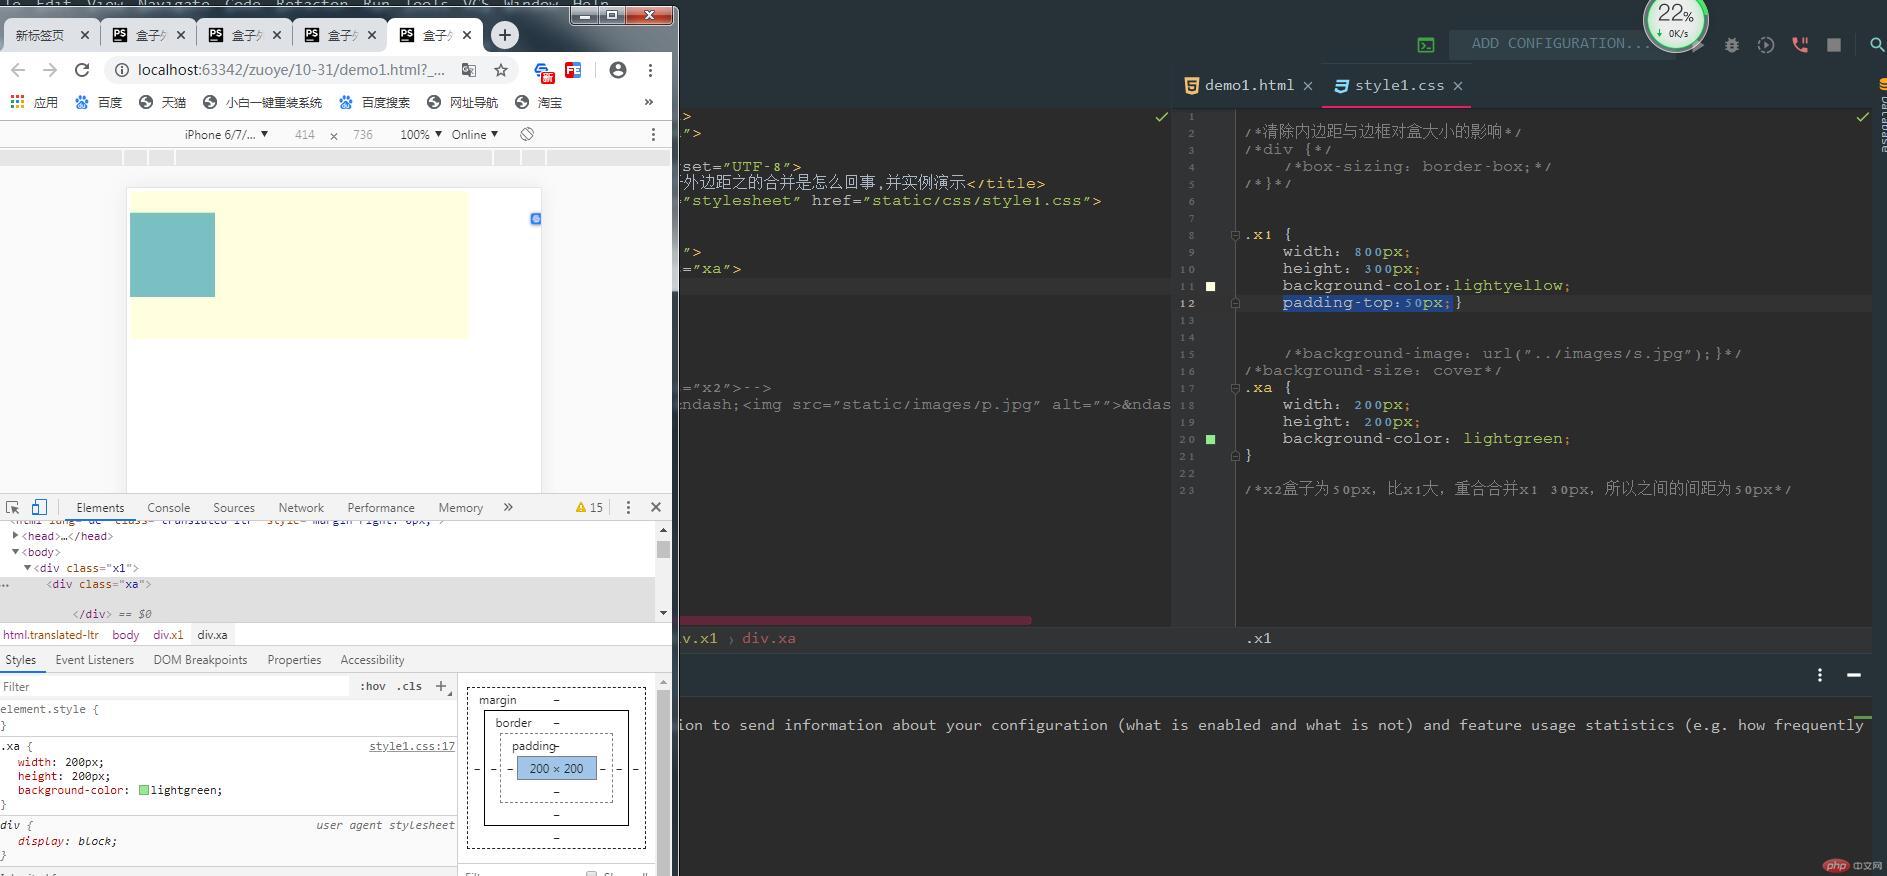Open the Online throttling dropdown
The image size is (1887, 876).
pyautogui.click(x=474, y=134)
